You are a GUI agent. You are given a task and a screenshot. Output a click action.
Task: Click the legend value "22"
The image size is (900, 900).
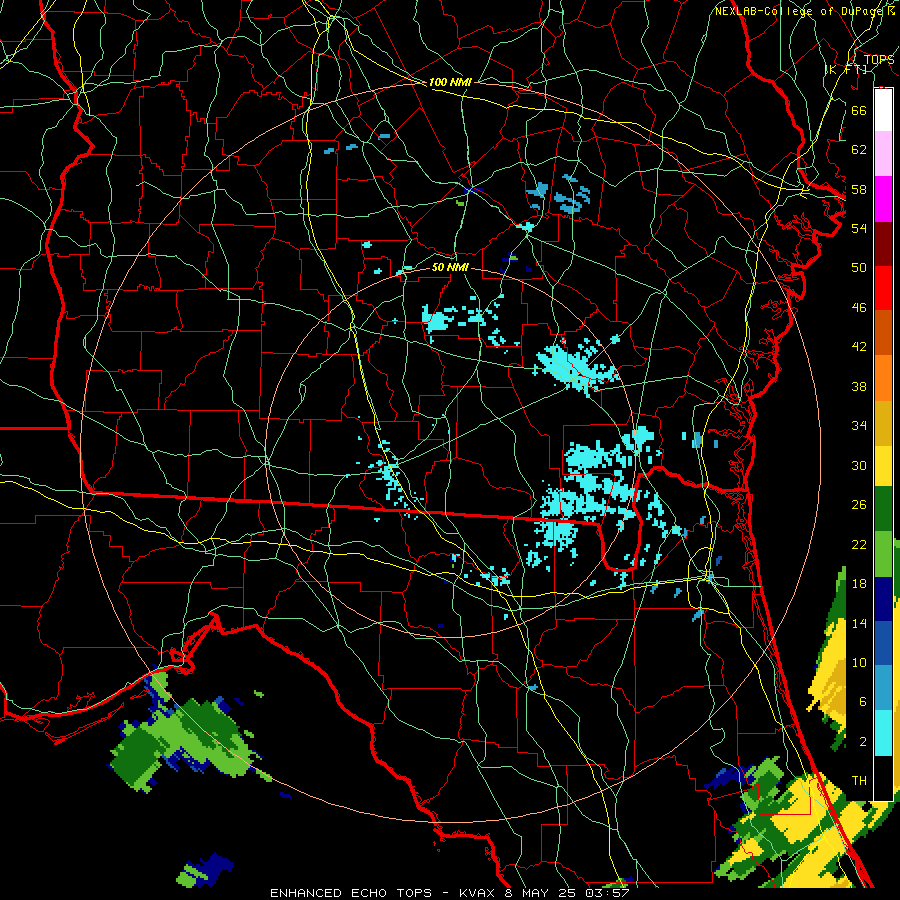click(859, 544)
